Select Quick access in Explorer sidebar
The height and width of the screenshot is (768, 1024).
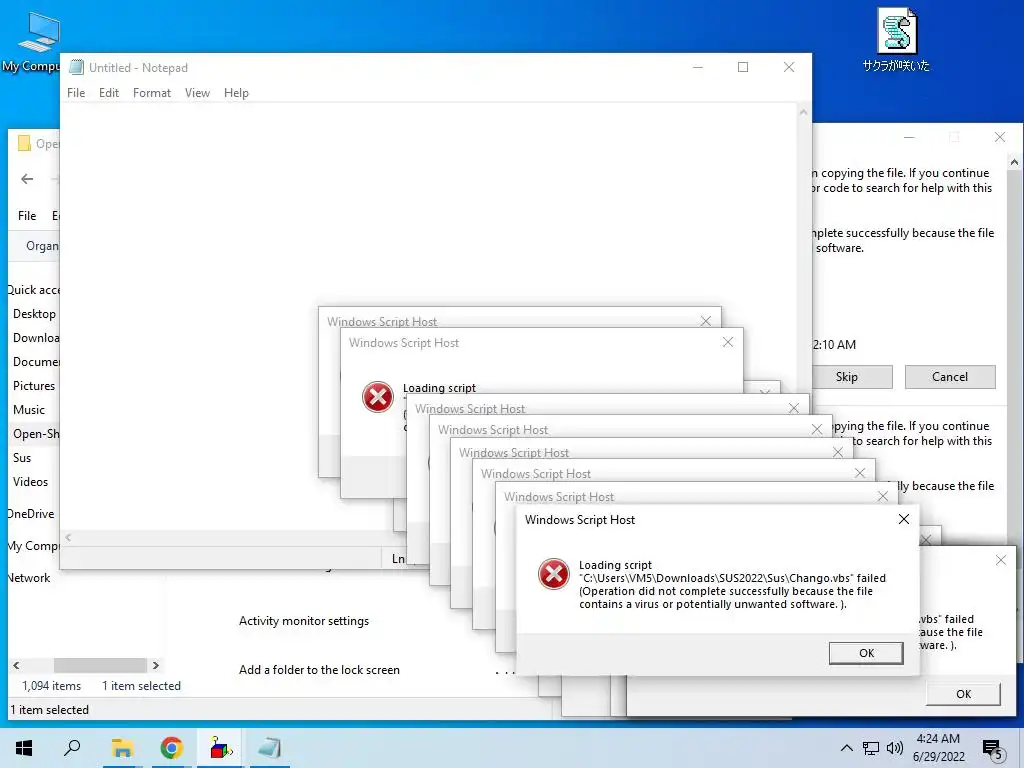click(x=33, y=290)
